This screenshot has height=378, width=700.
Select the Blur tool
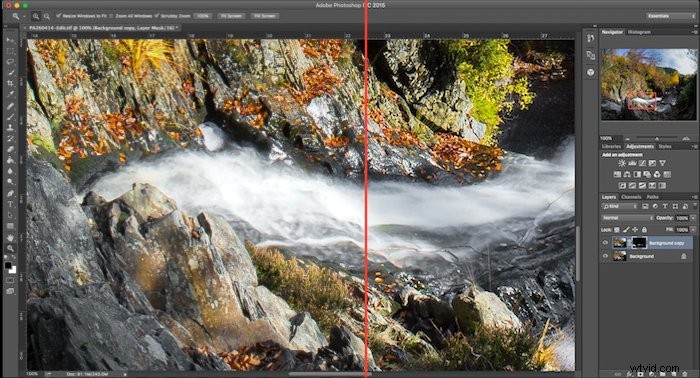point(10,171)
